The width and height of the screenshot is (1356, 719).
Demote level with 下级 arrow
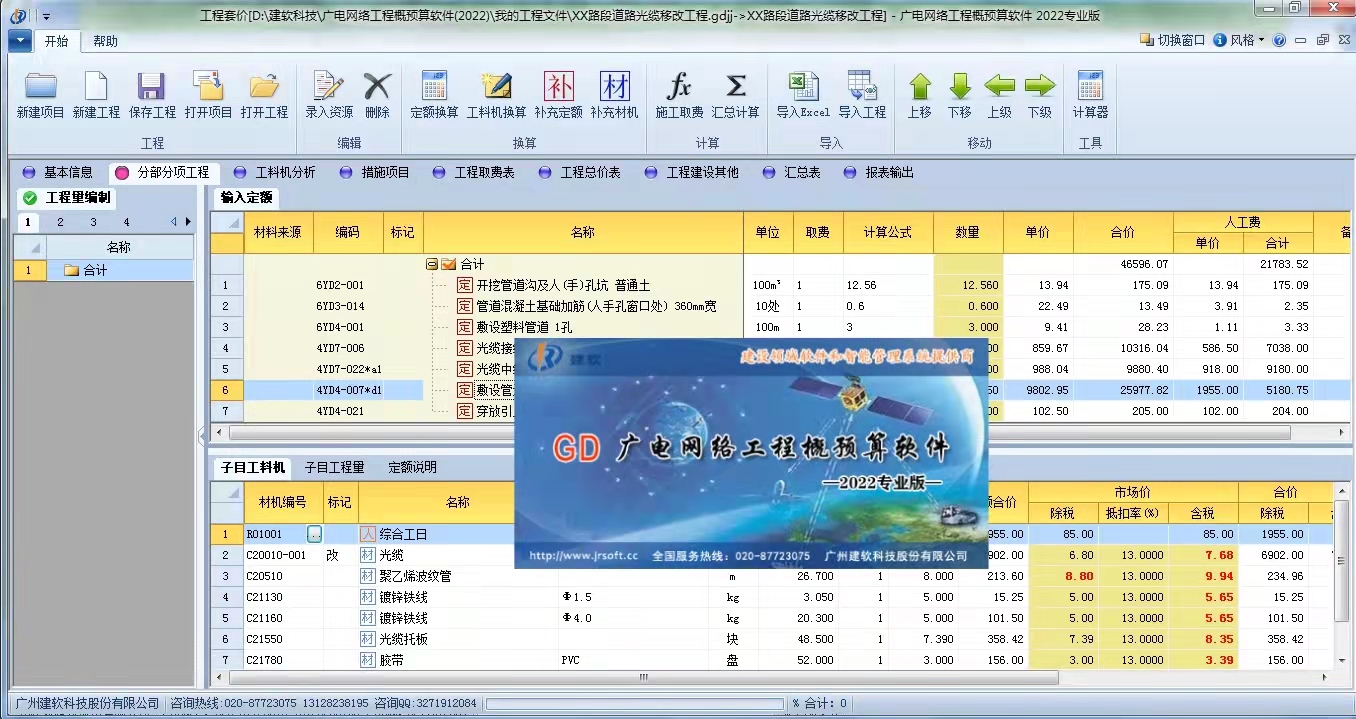coord(1040,86)
